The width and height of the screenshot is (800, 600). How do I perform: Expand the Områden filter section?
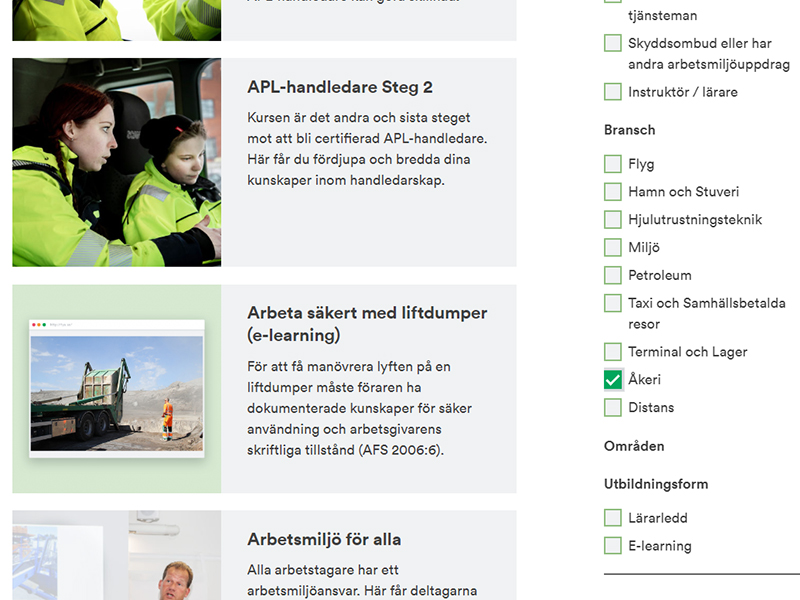point(629,446)
